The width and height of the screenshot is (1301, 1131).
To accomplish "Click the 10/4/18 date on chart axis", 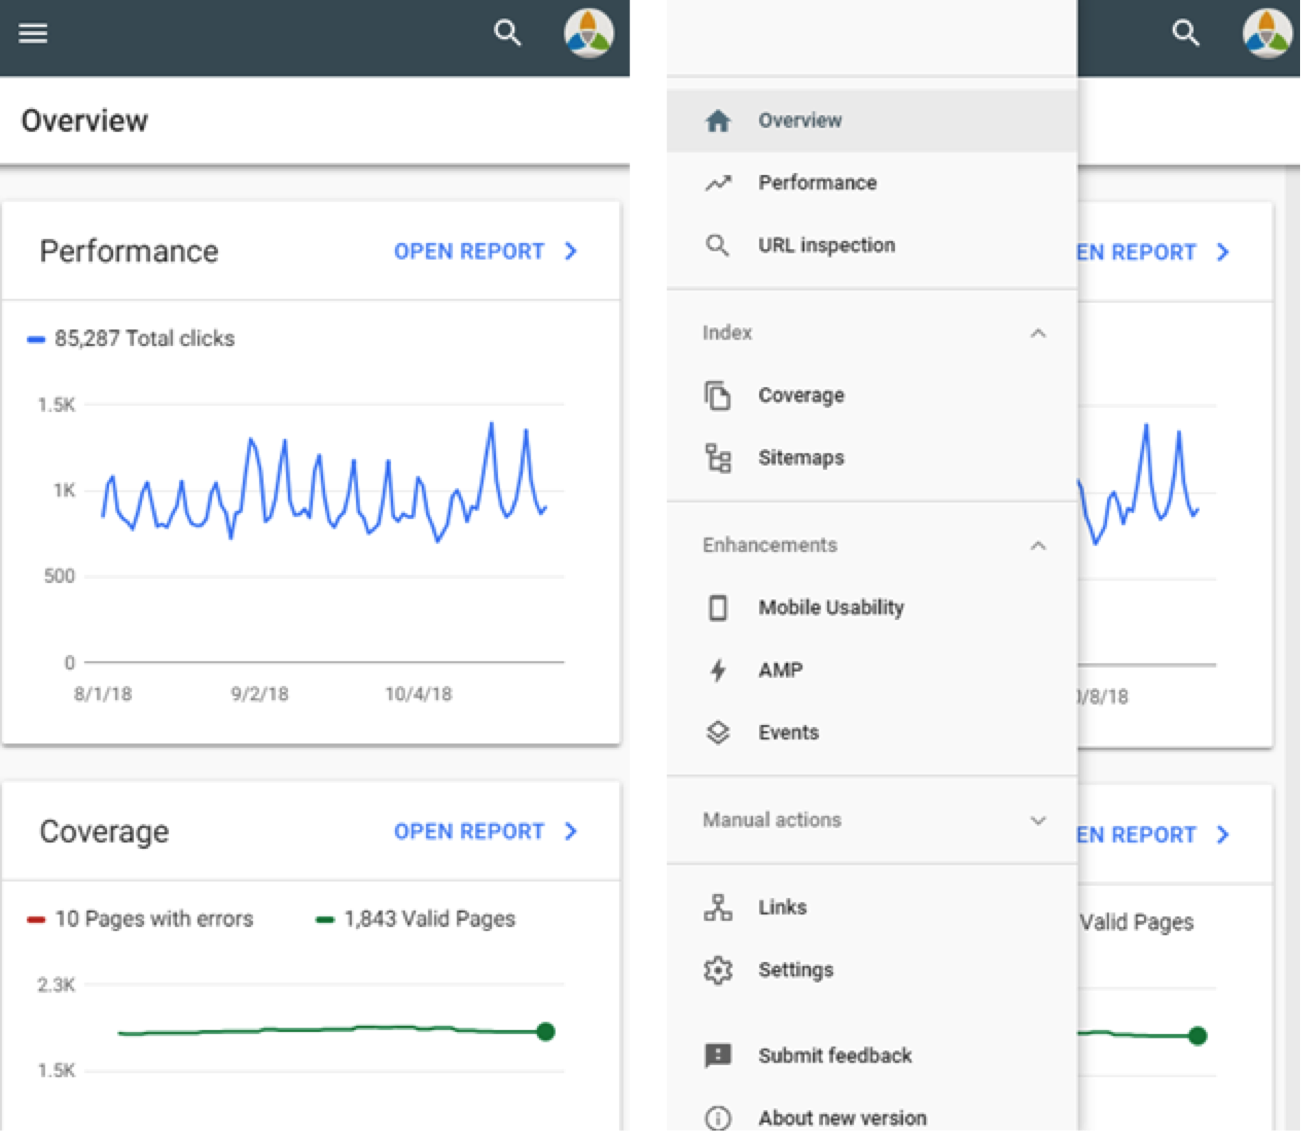I will [419, 694].
